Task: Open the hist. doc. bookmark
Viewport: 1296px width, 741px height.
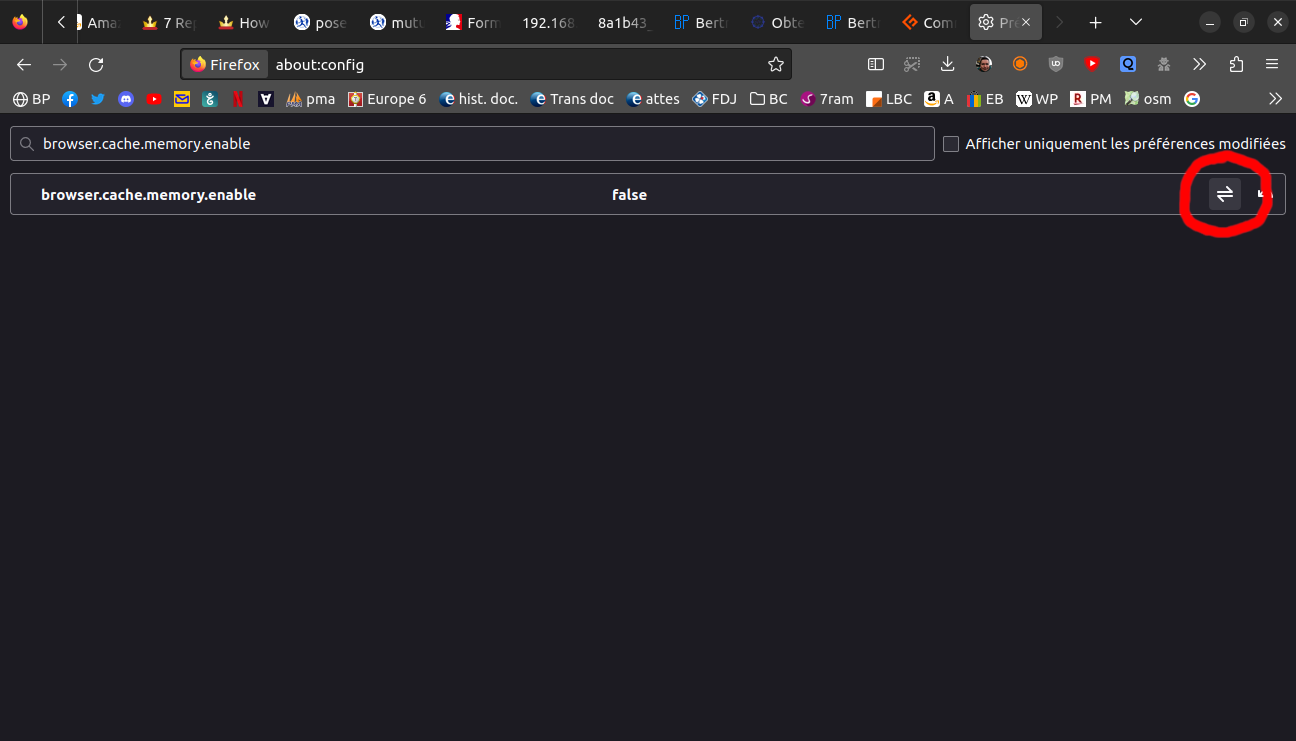Action: (479, 99)
